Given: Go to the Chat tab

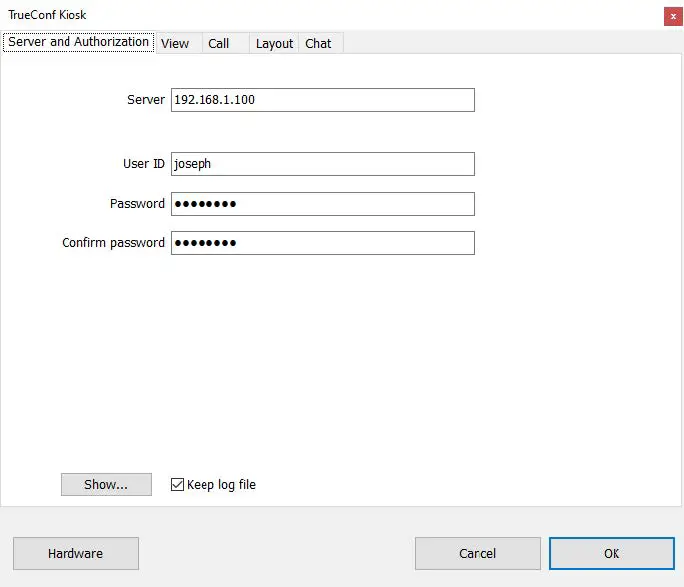Looking at the screenshot, I should click(x=321, y=43).
